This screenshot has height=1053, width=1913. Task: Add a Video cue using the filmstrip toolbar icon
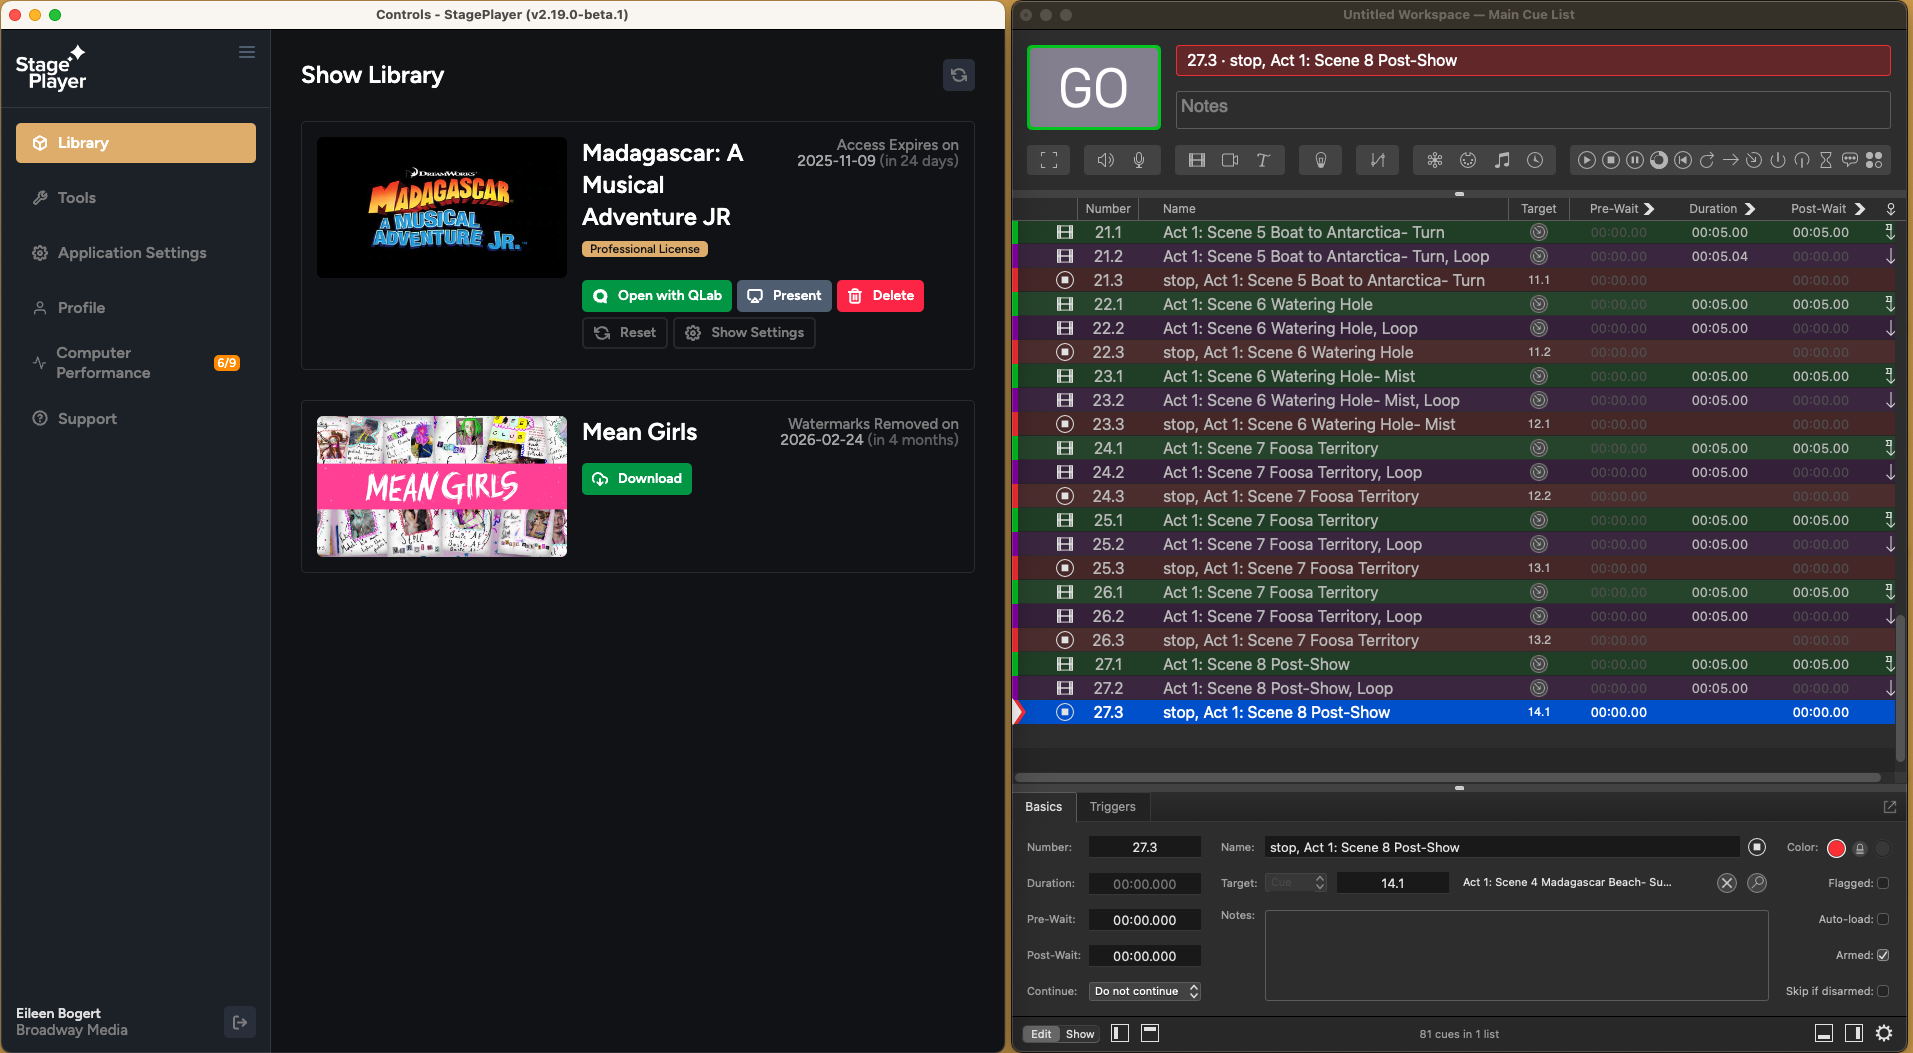1197,160
